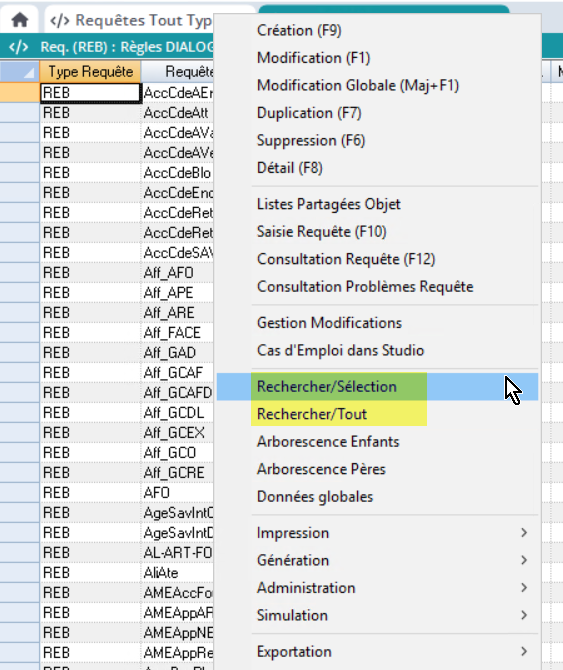Click the home icon tab

tap(20, 20)
